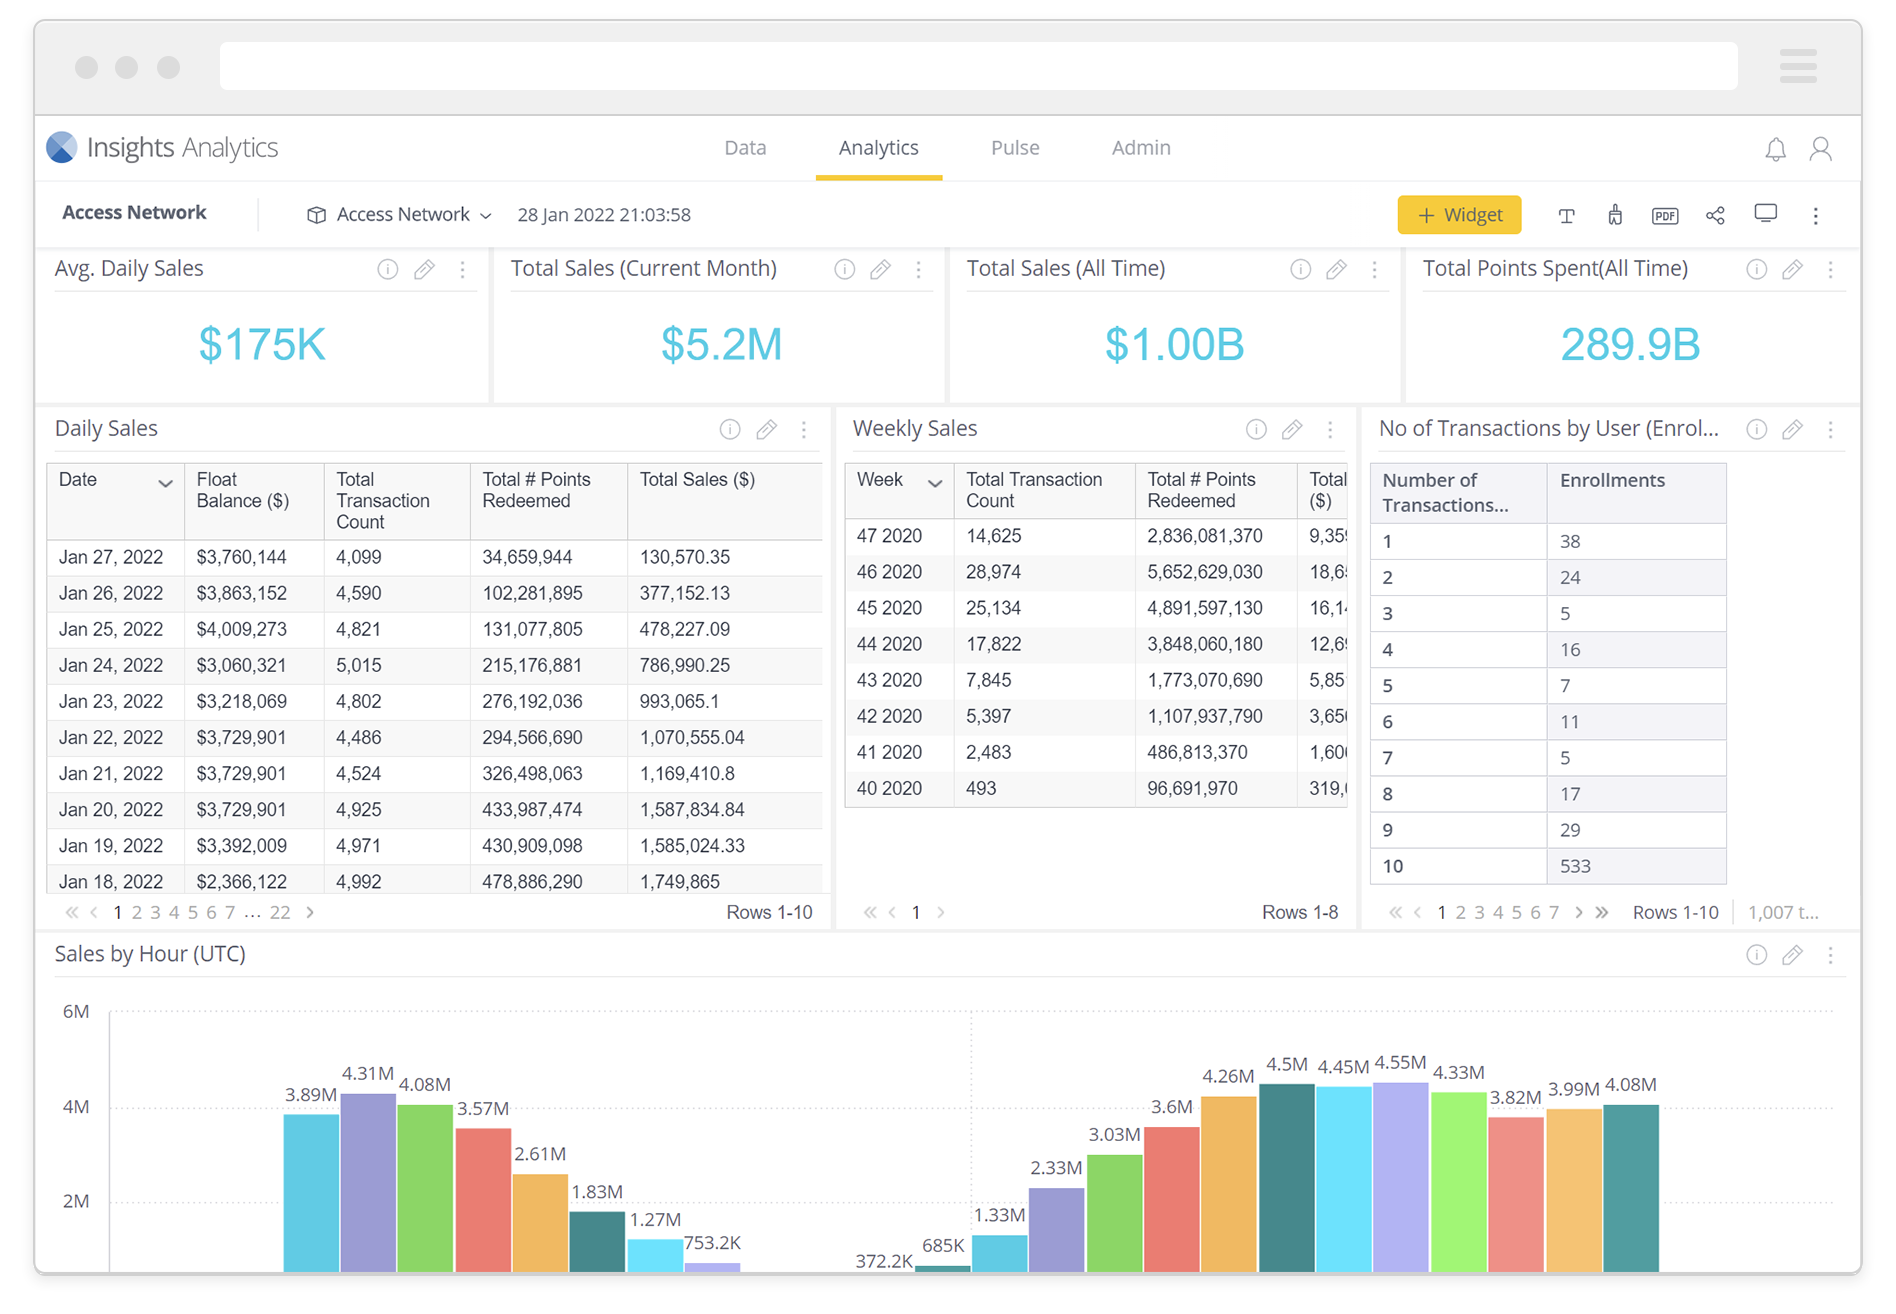The height and width of the screenshot is (1314, 1896).
Task: Open the dashboard toolbar more options menu
Action: point(1816,215)
